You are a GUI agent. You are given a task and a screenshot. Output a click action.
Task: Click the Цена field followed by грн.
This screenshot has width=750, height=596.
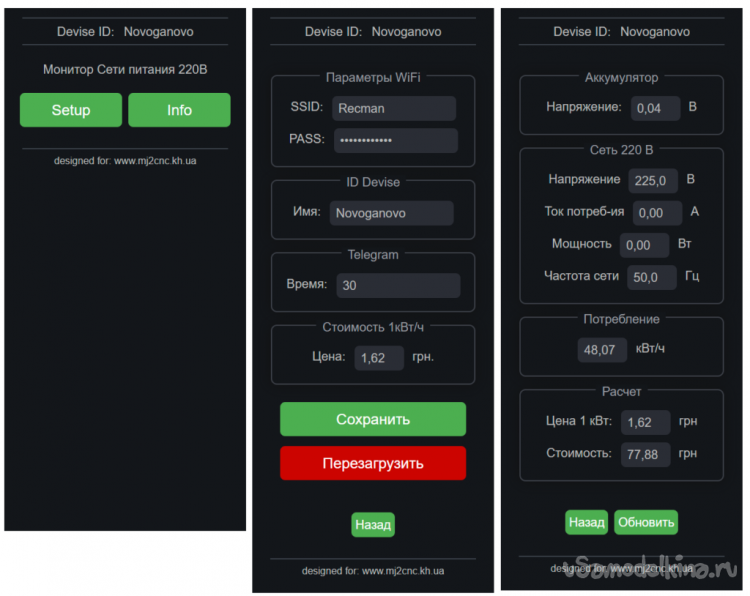coord(379,358)
